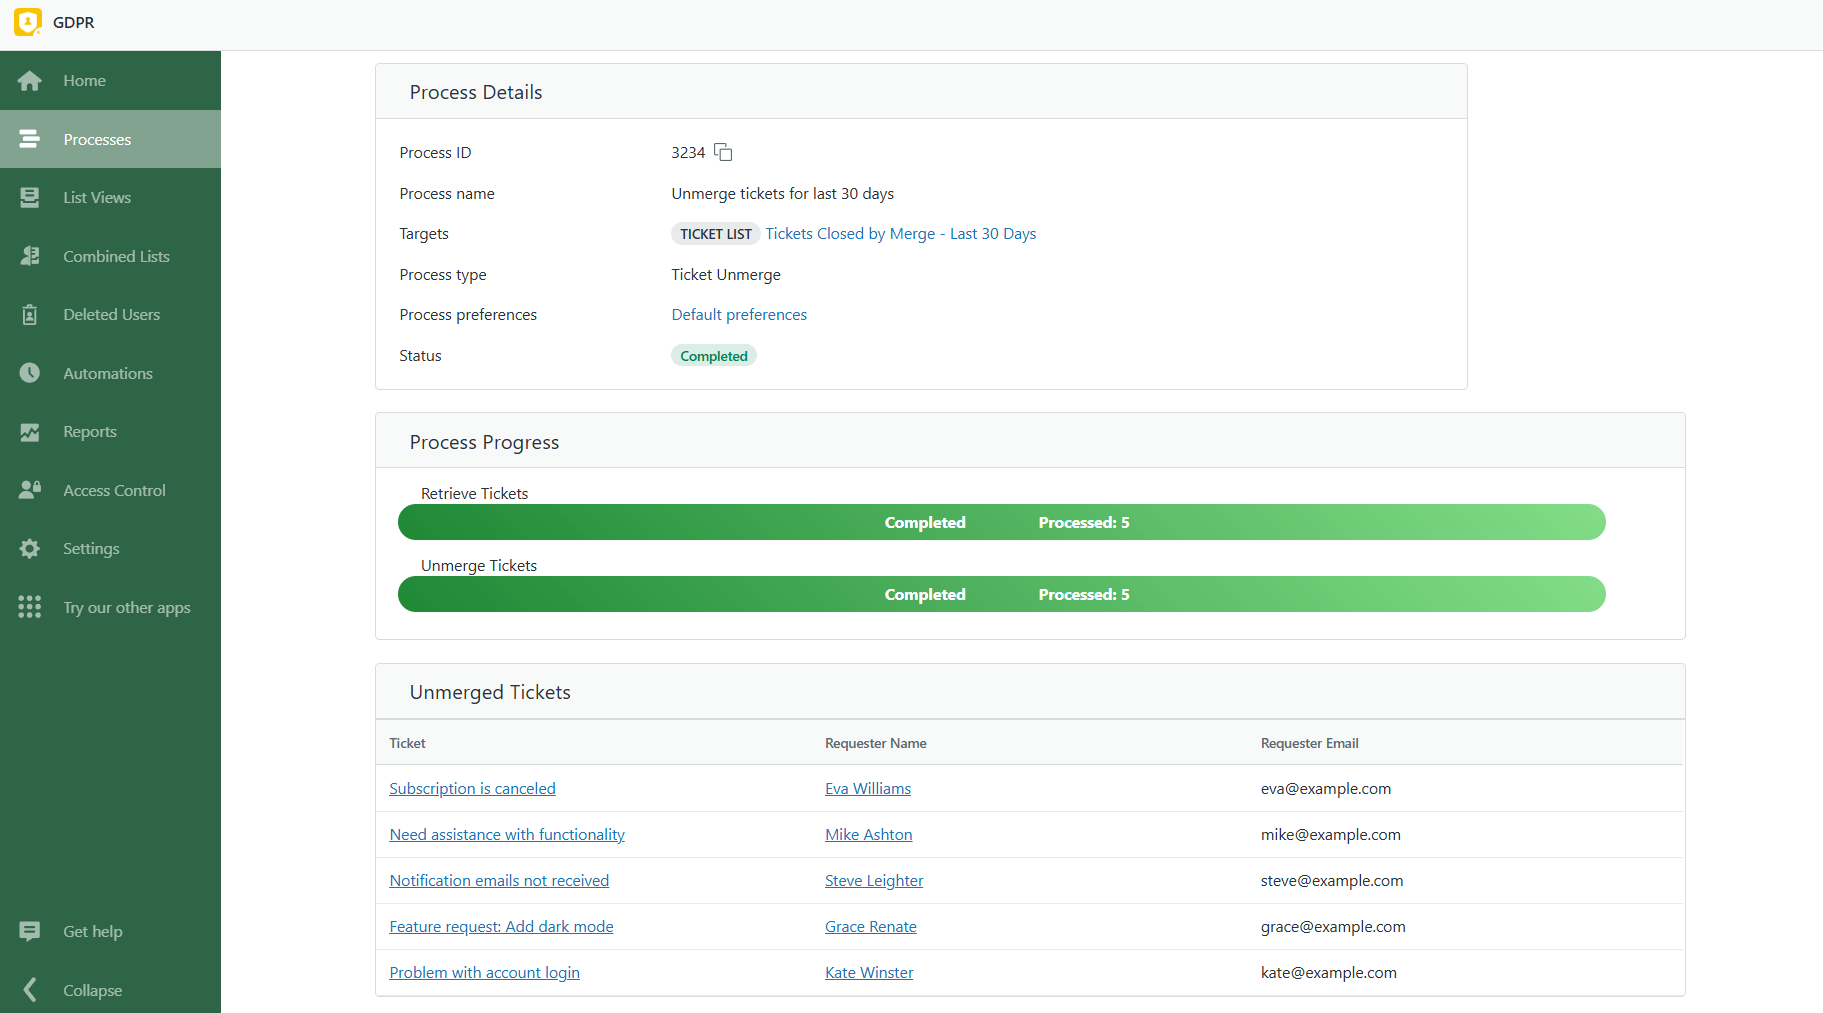Open the Problem with account login ticket
Screen dimensions: 1823x1013
click(x=484, y=973)
